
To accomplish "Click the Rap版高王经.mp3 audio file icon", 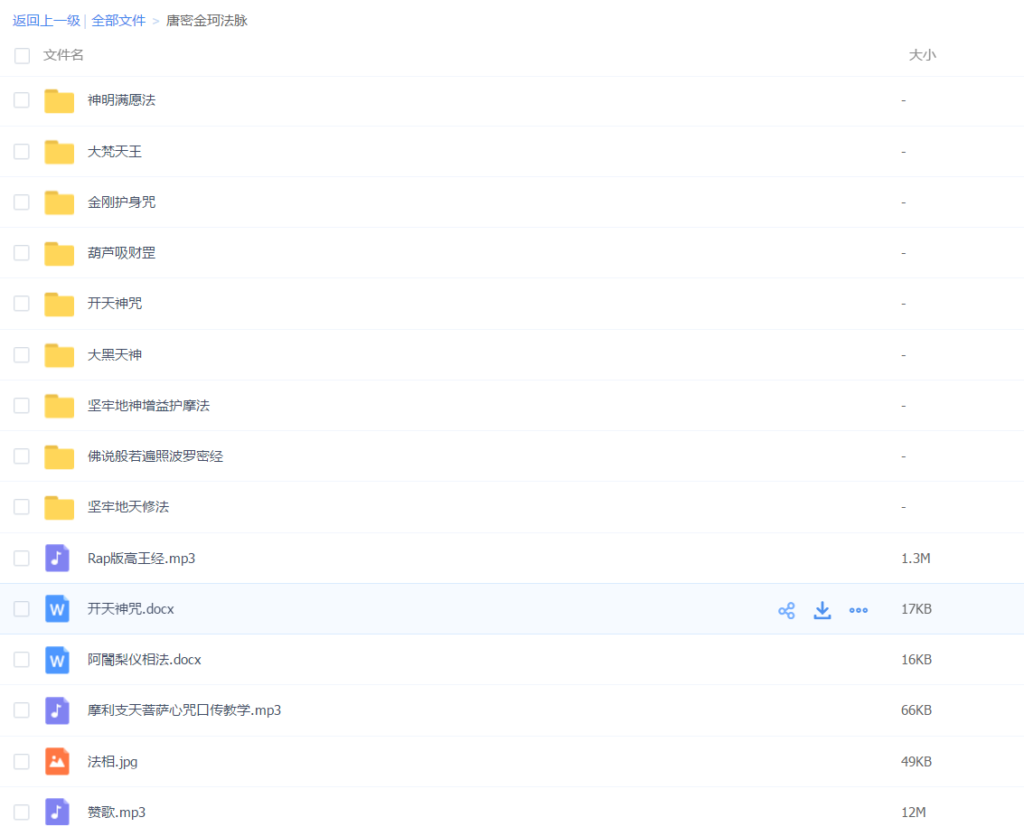I will [x=58, y=558].
